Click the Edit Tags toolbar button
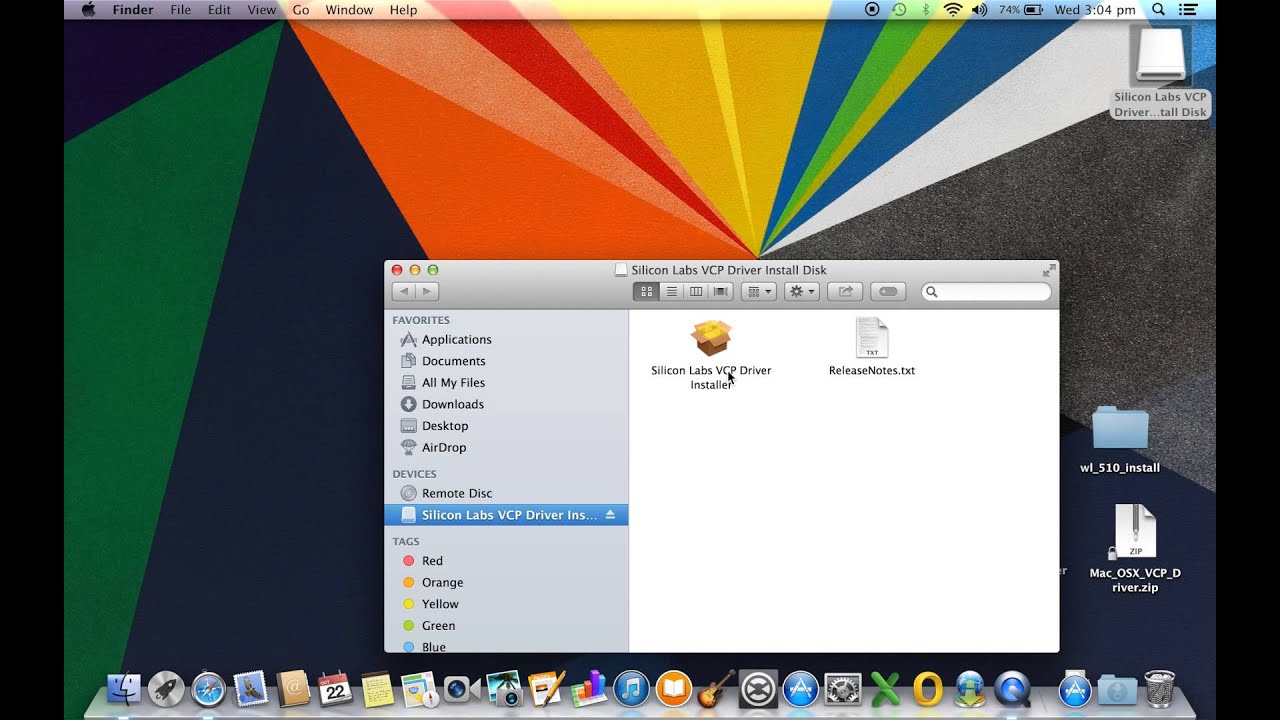The width and height of the screenshot is (1280, 720). point(888,291)
